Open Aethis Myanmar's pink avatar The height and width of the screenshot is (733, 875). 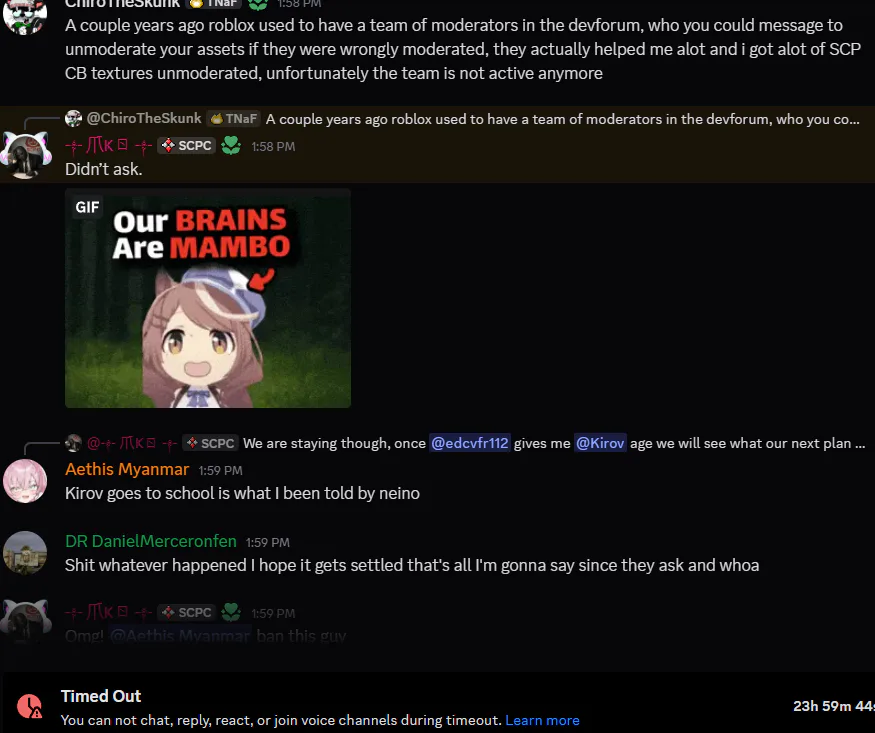click(25, 481)
